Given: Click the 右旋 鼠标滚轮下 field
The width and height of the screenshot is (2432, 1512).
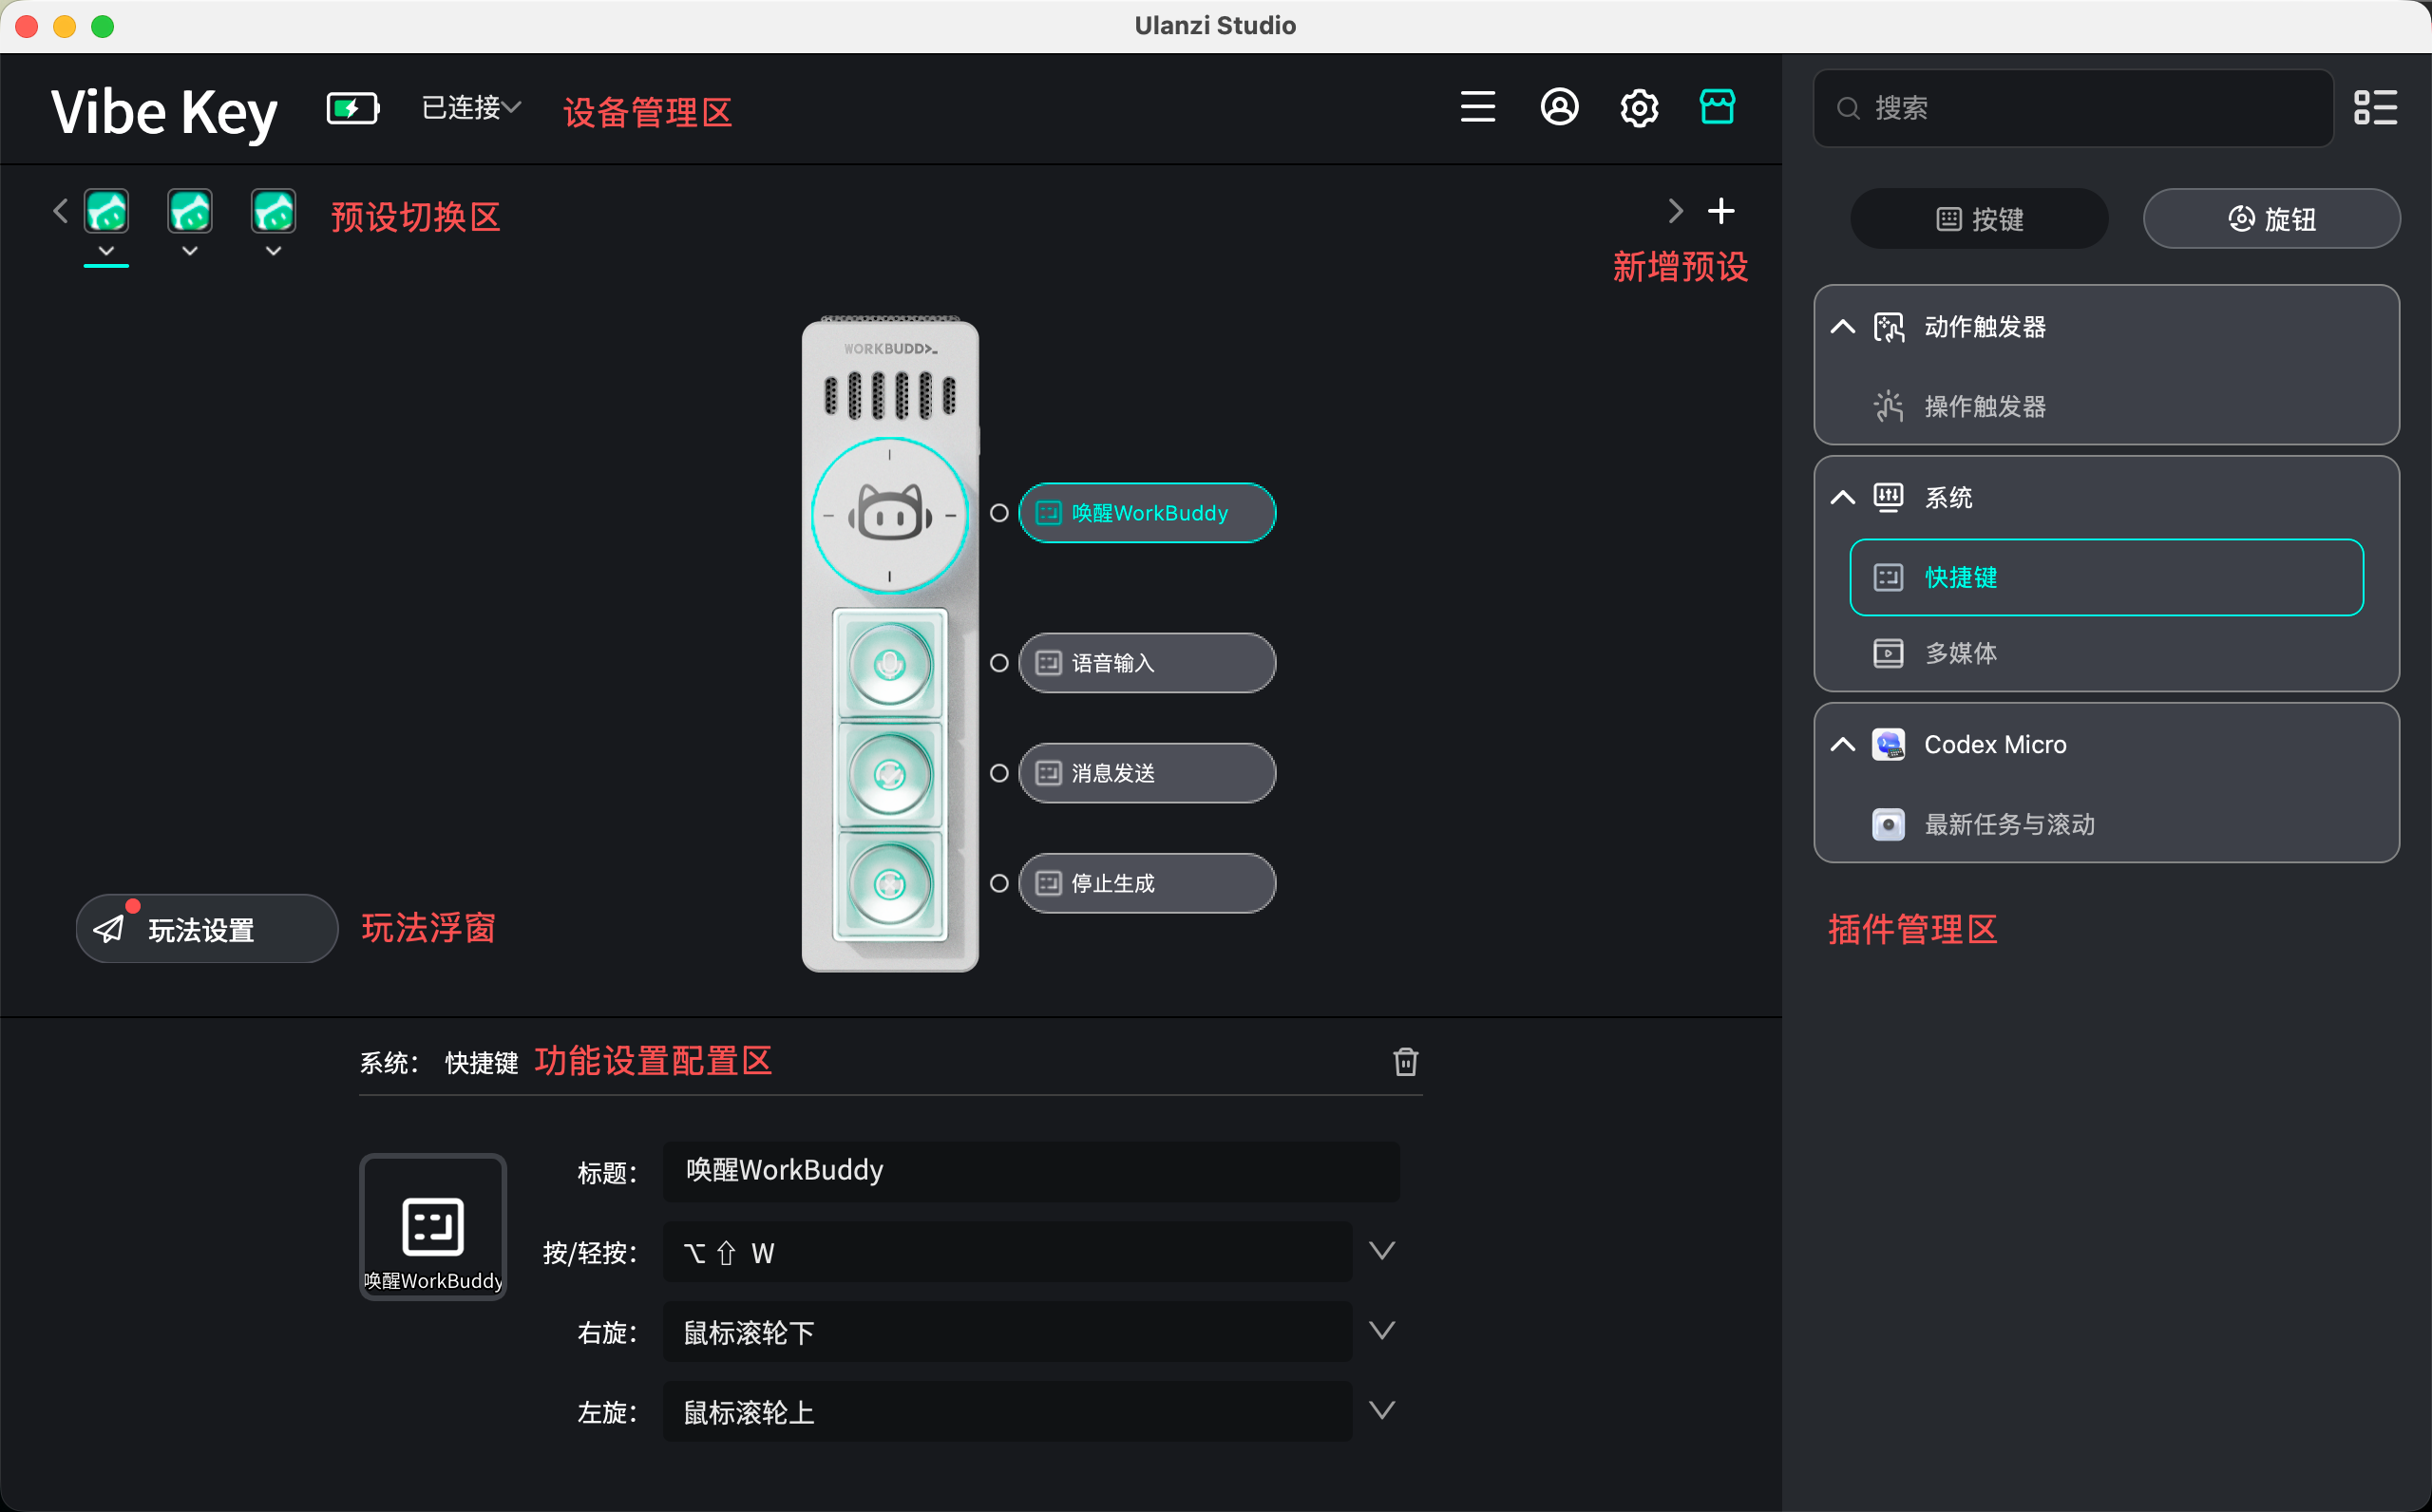Looking at the screenshot, I should click(1007, 1332).
